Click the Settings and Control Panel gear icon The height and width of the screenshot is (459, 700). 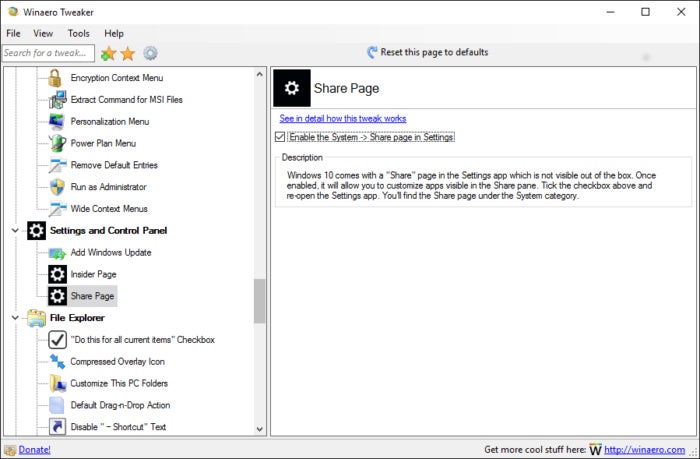(36, 231)
